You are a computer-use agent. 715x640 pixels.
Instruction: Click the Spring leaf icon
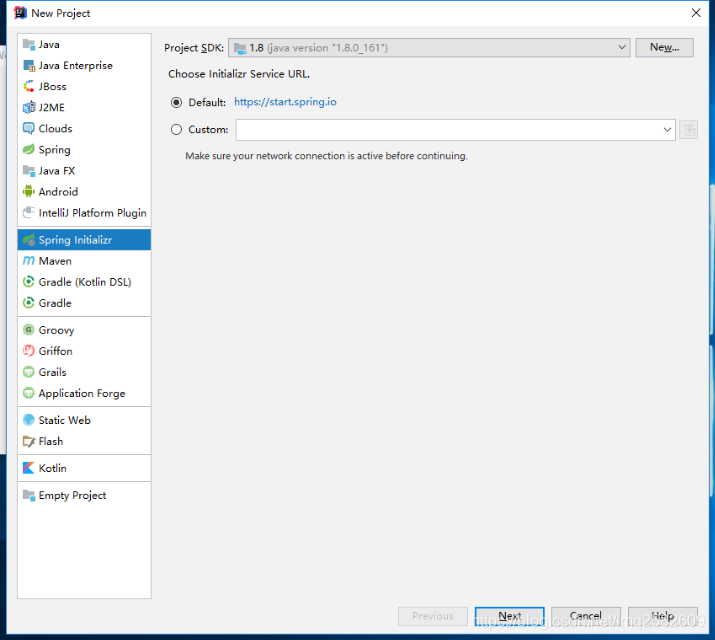point(29,150)
